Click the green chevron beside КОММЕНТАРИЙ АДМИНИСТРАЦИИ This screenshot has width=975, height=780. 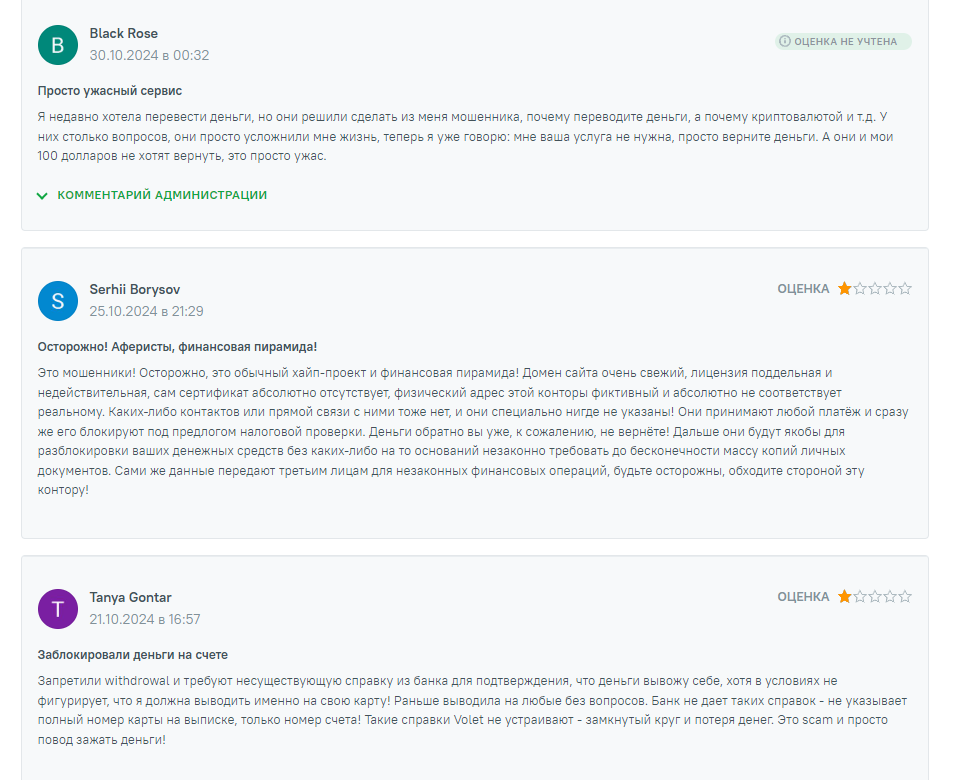42,196
